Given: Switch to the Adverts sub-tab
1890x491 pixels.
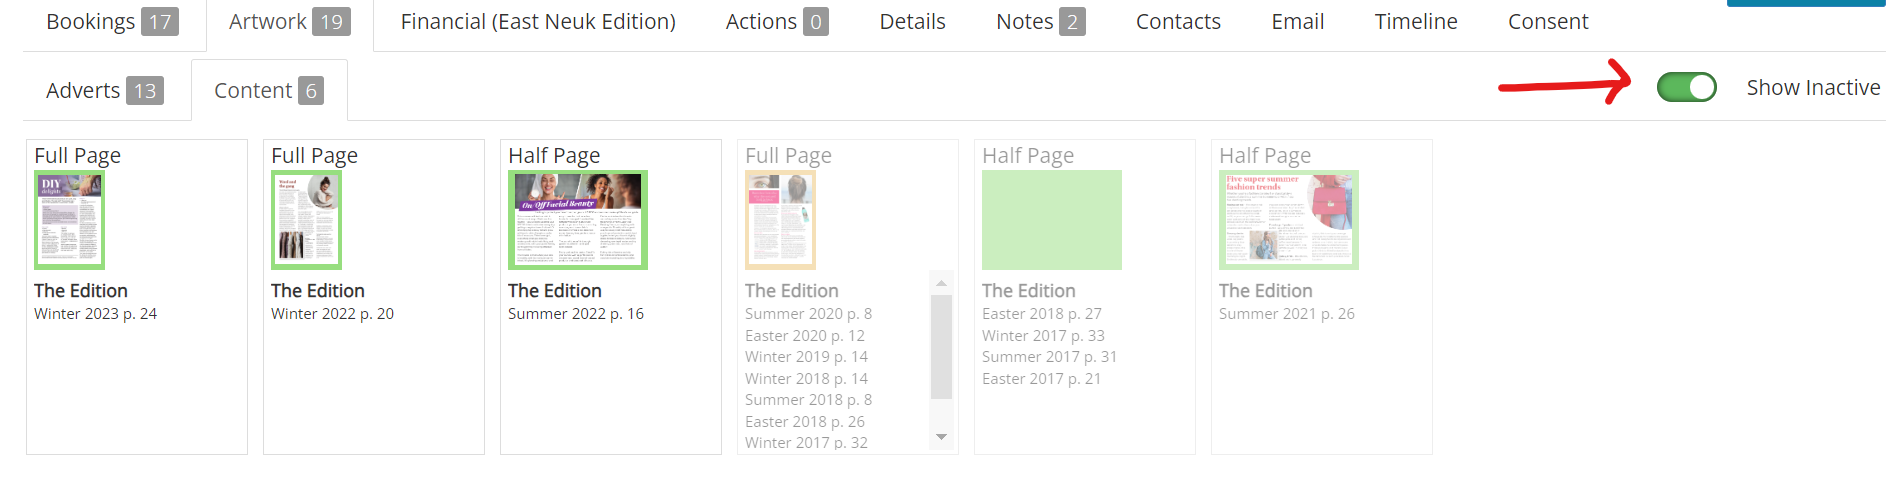Looking at the screenshot, I should click(104, 91).
